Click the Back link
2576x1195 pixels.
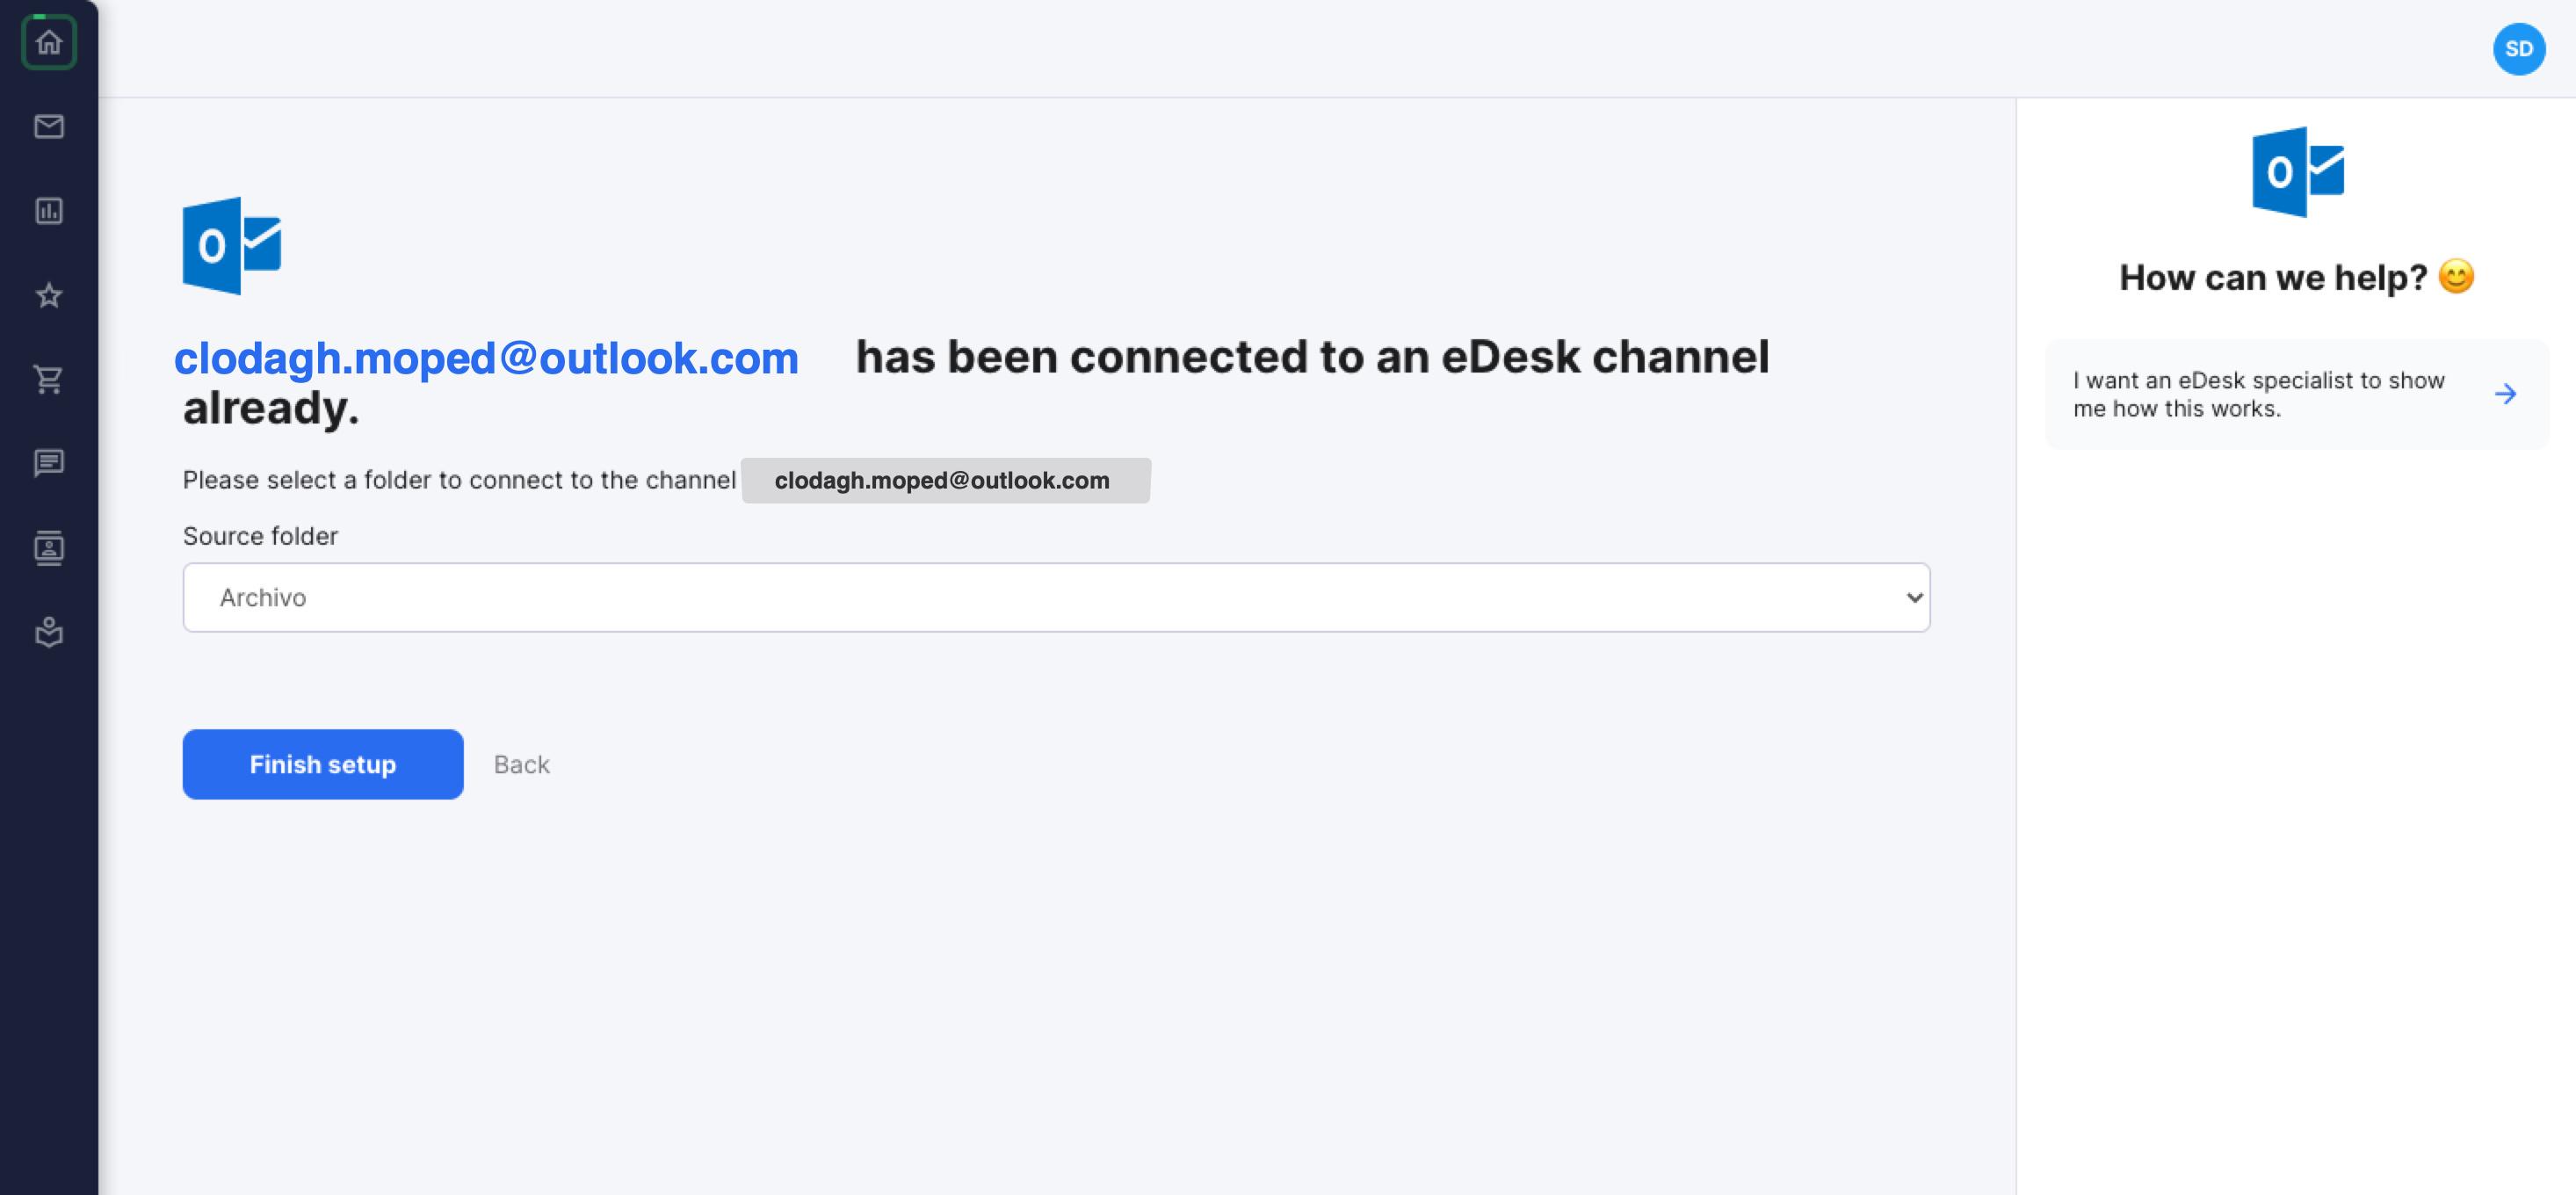[x=521, y=764]
